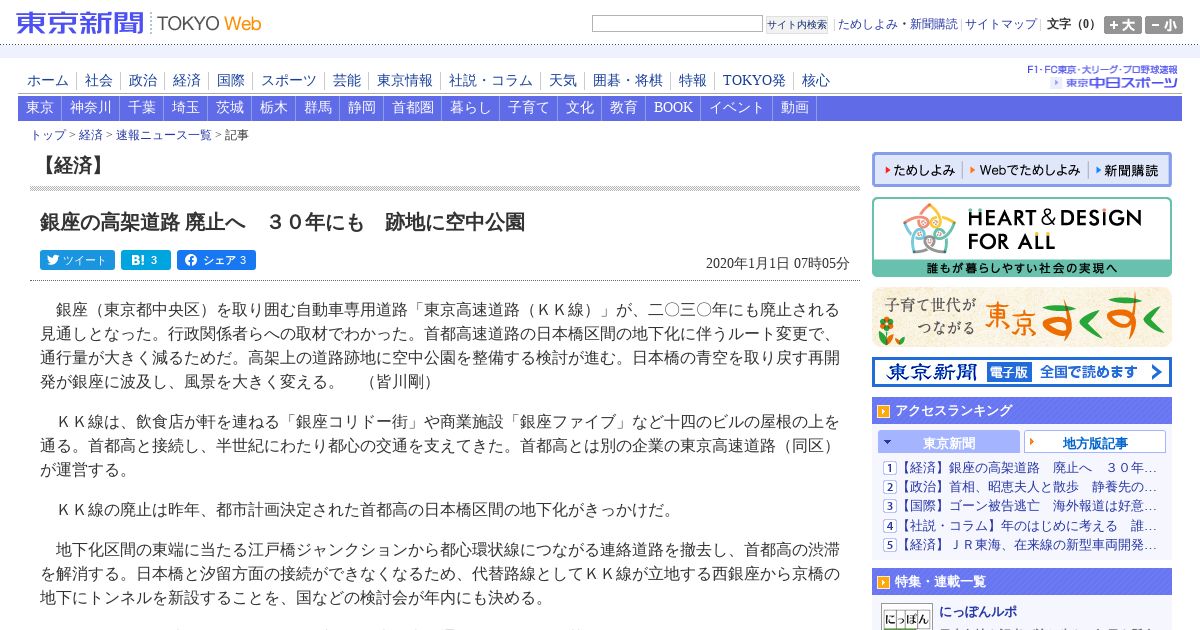This screenshot has height=630, width=1200.
Task: Select the 栃木 region tab
Action: [274, 108]
